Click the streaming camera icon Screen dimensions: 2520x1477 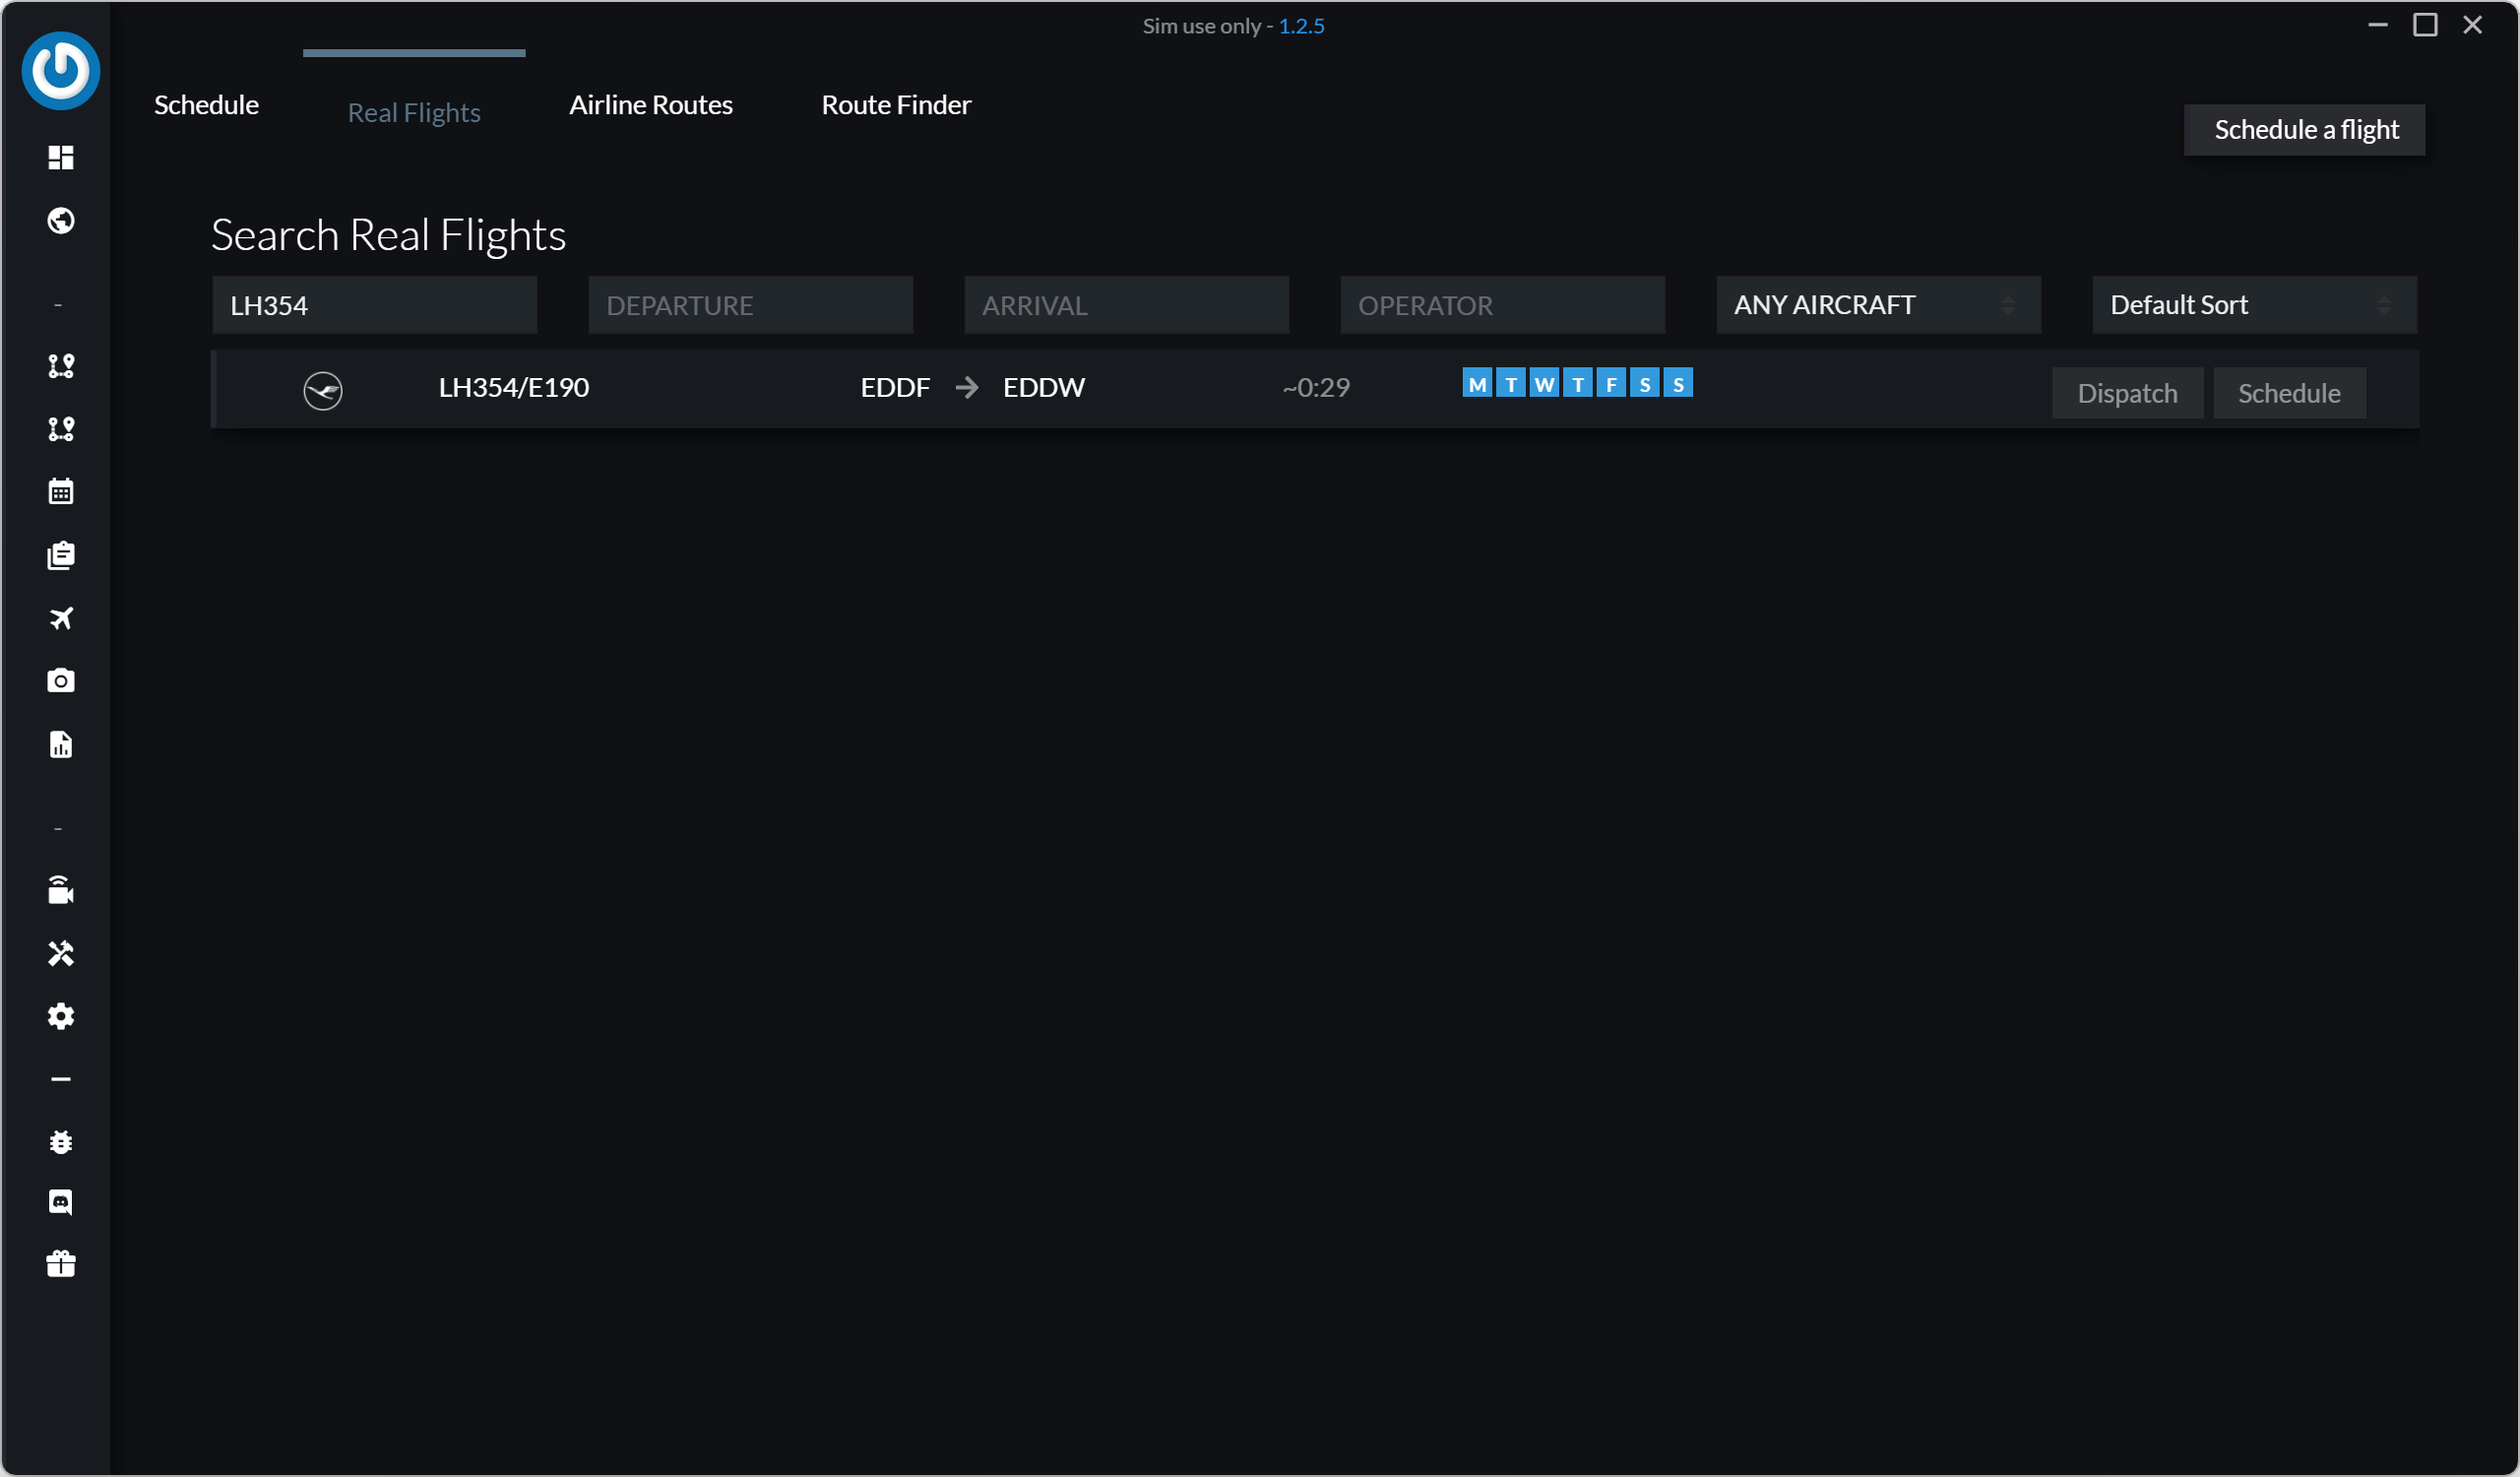pyautogui.click(x=61, y=890)
